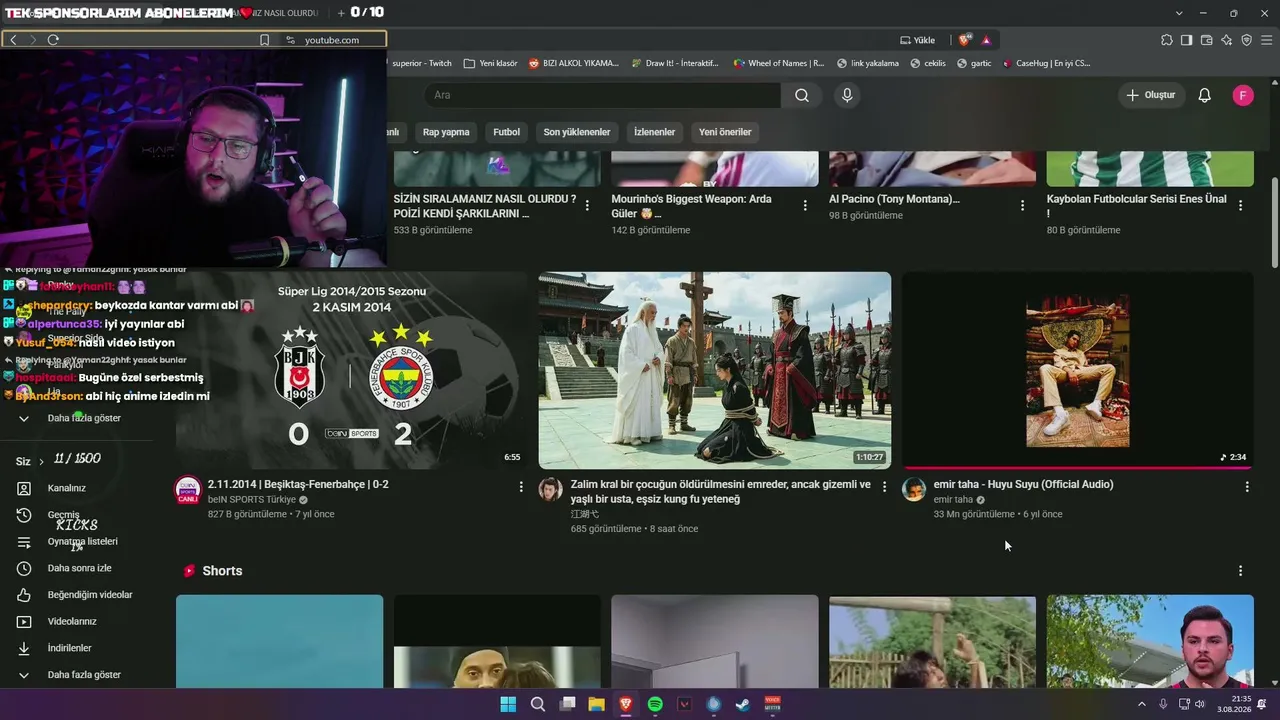
Task: Click the Shorts section heading
Action: tap(222, 571)
